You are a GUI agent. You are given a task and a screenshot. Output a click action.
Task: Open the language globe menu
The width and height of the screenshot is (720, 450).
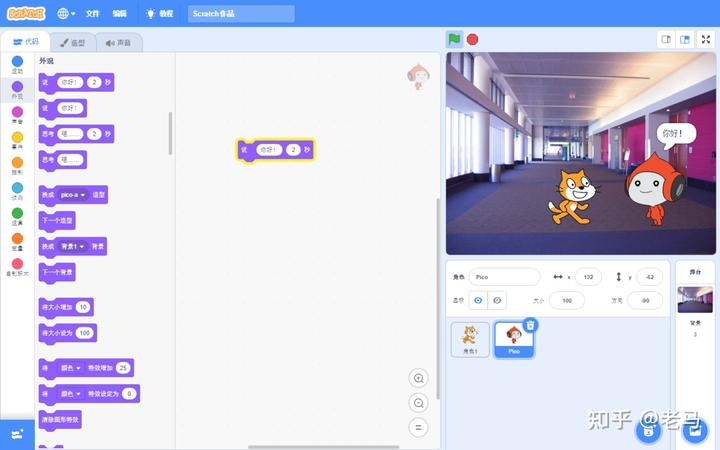(x=66, y=13)
